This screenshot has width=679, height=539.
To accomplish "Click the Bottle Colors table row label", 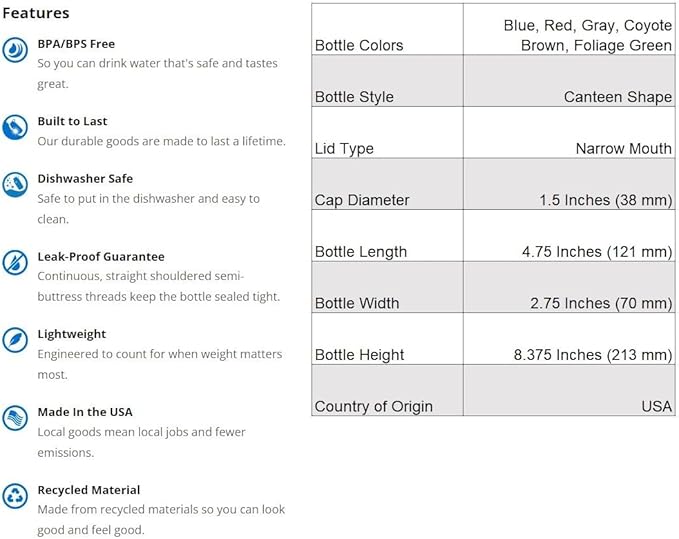I will pos(359,45).
